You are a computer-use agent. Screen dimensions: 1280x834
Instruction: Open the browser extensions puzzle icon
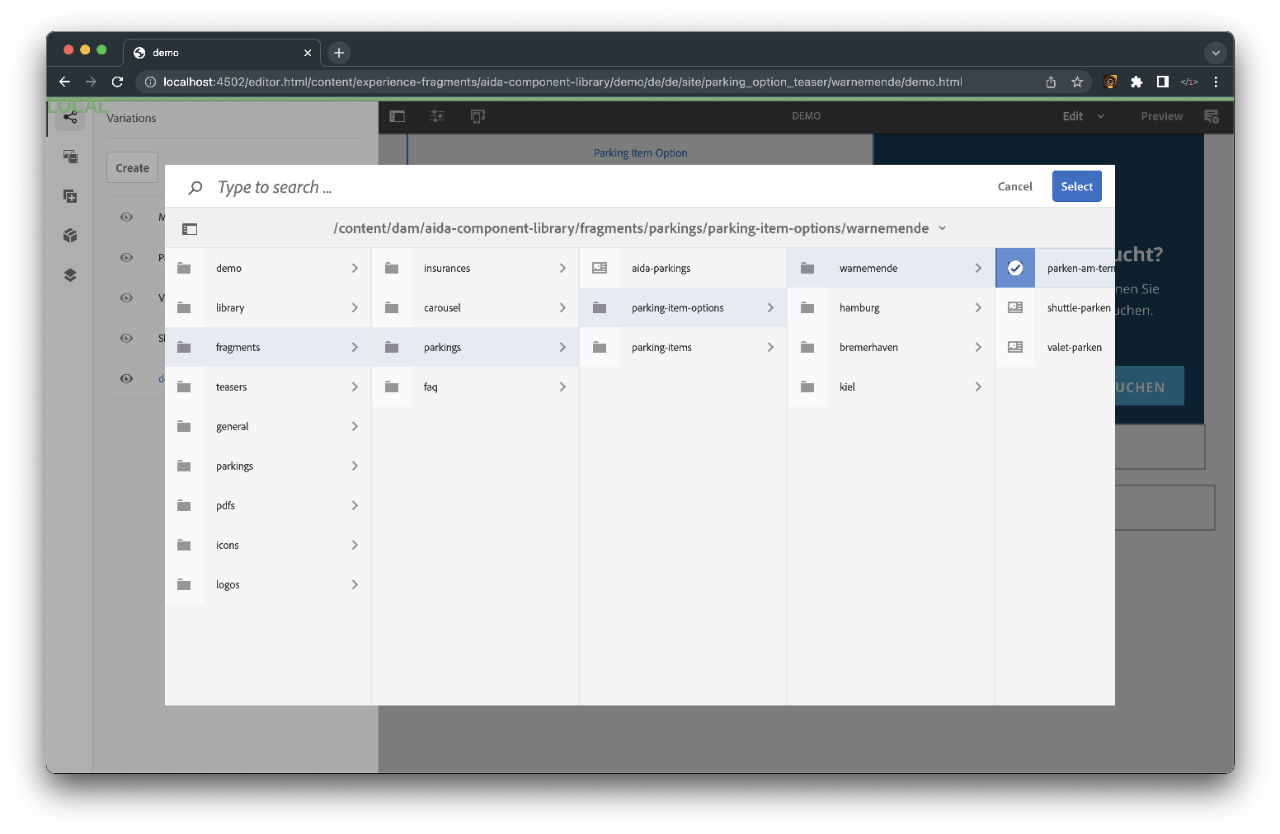point(1136,82)
